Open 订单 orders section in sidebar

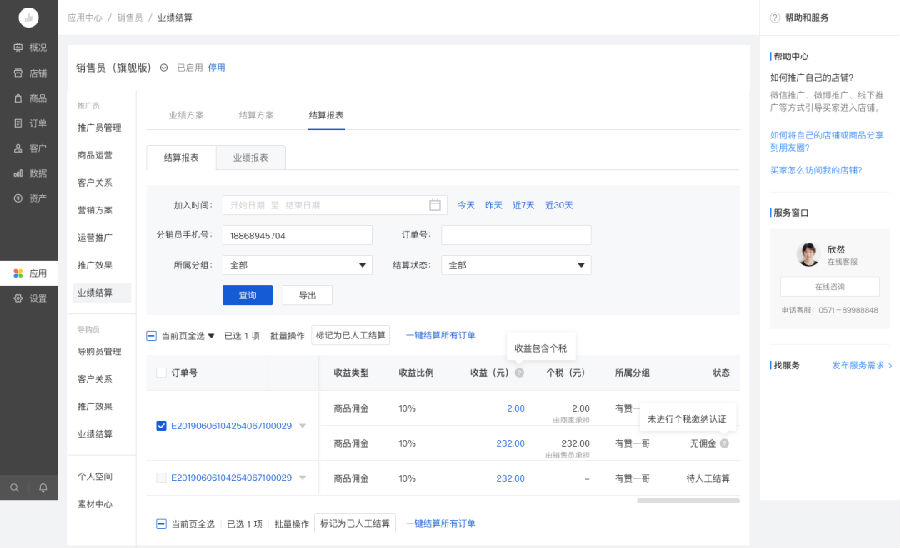click(x=29, y=123)
